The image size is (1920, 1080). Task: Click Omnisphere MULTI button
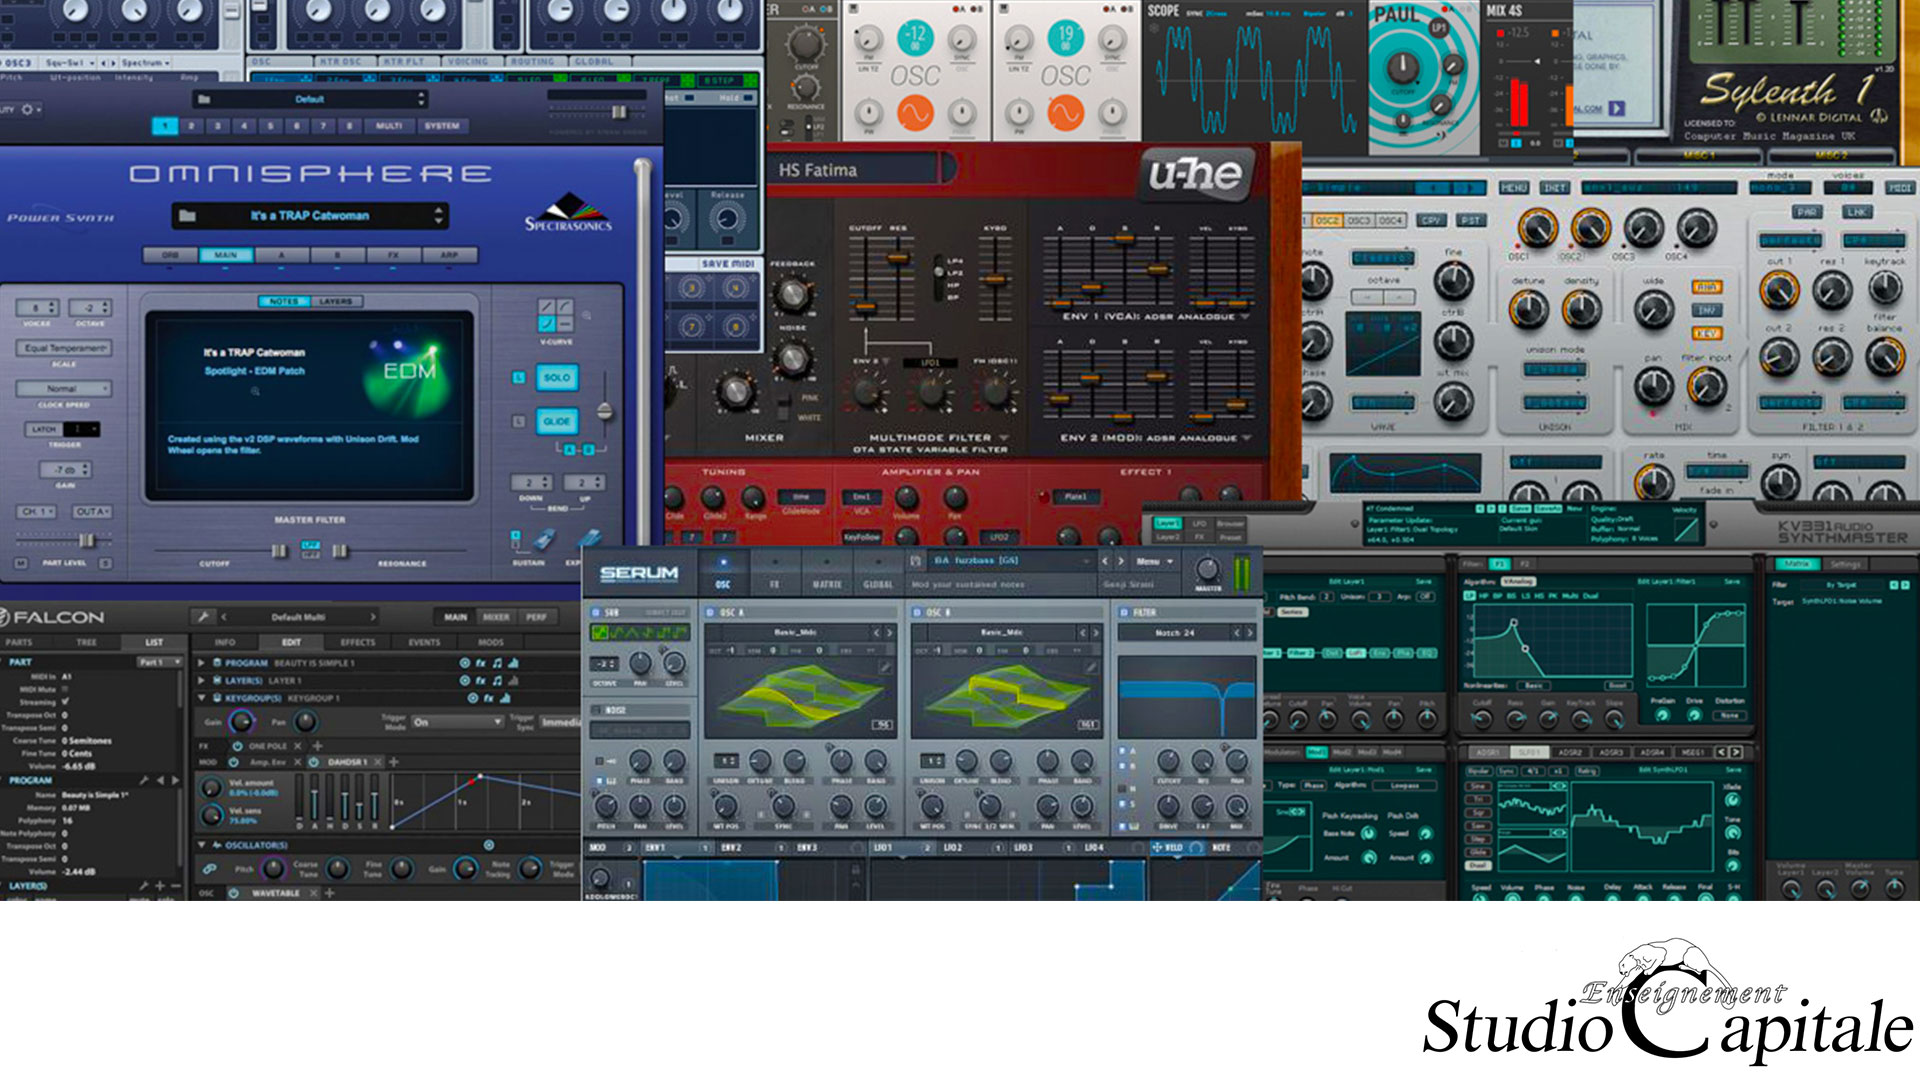pyautogui.click(x=389, y=126)
